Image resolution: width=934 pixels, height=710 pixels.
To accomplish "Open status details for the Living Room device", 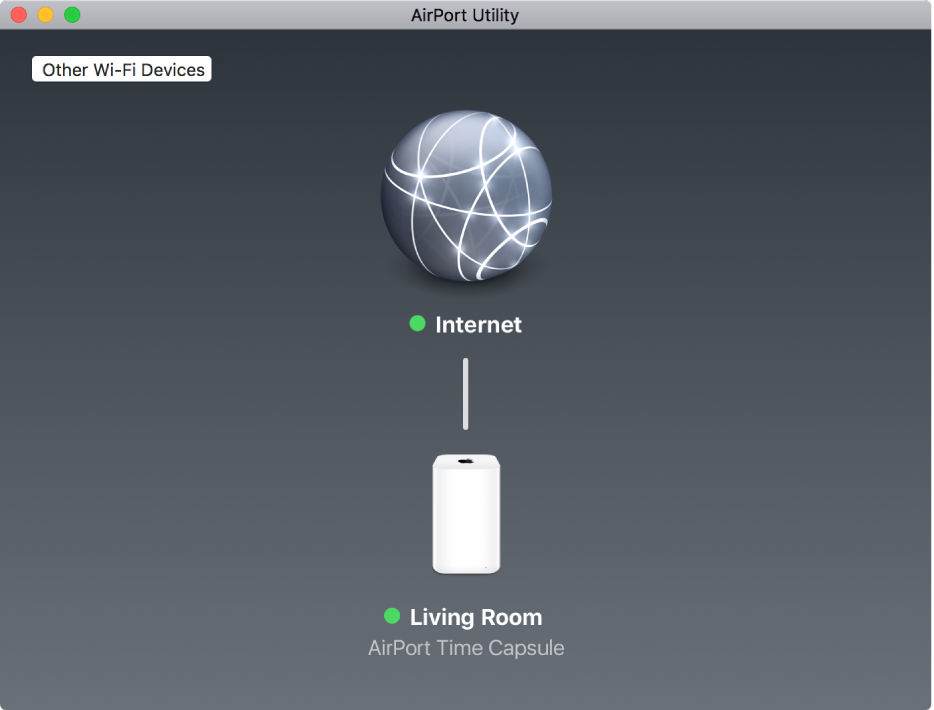I will [466, 514].
